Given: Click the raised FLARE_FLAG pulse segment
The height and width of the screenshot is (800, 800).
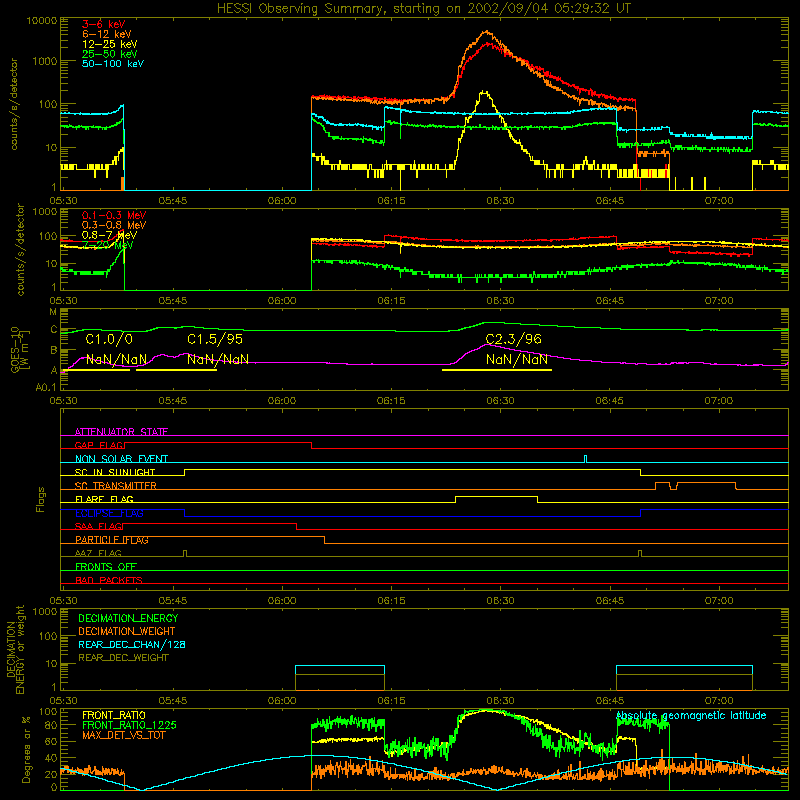Looking at the screenshot, I should click(x=496, y=497).
